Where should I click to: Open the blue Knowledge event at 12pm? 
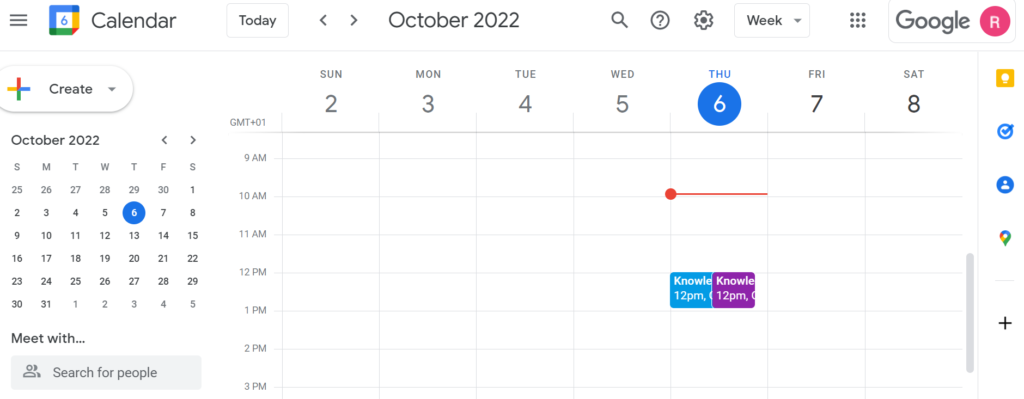(691, 290)
